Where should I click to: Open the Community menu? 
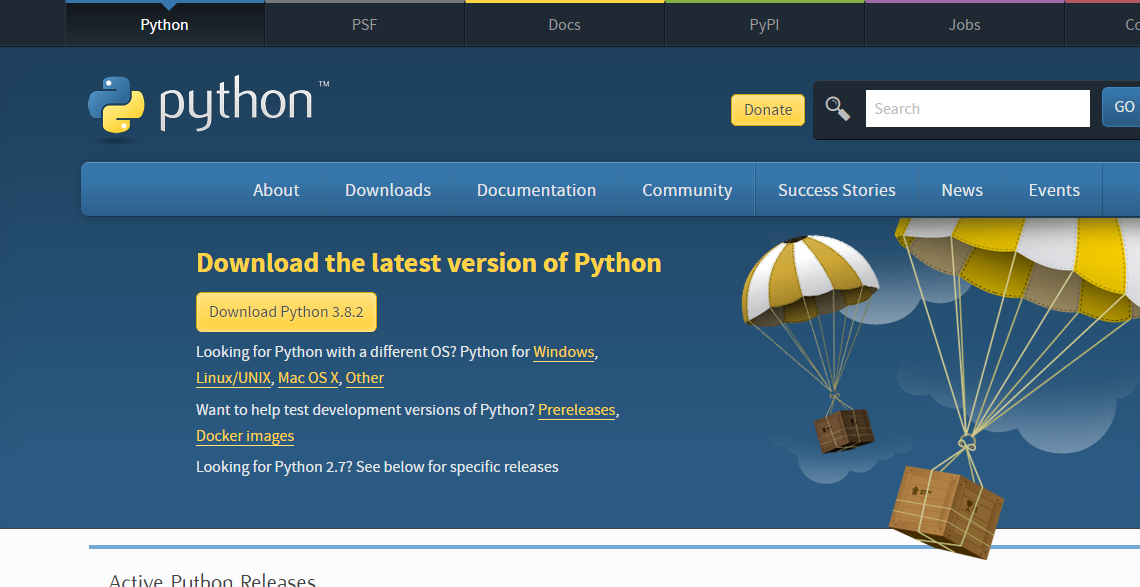(x=687, y=190)
